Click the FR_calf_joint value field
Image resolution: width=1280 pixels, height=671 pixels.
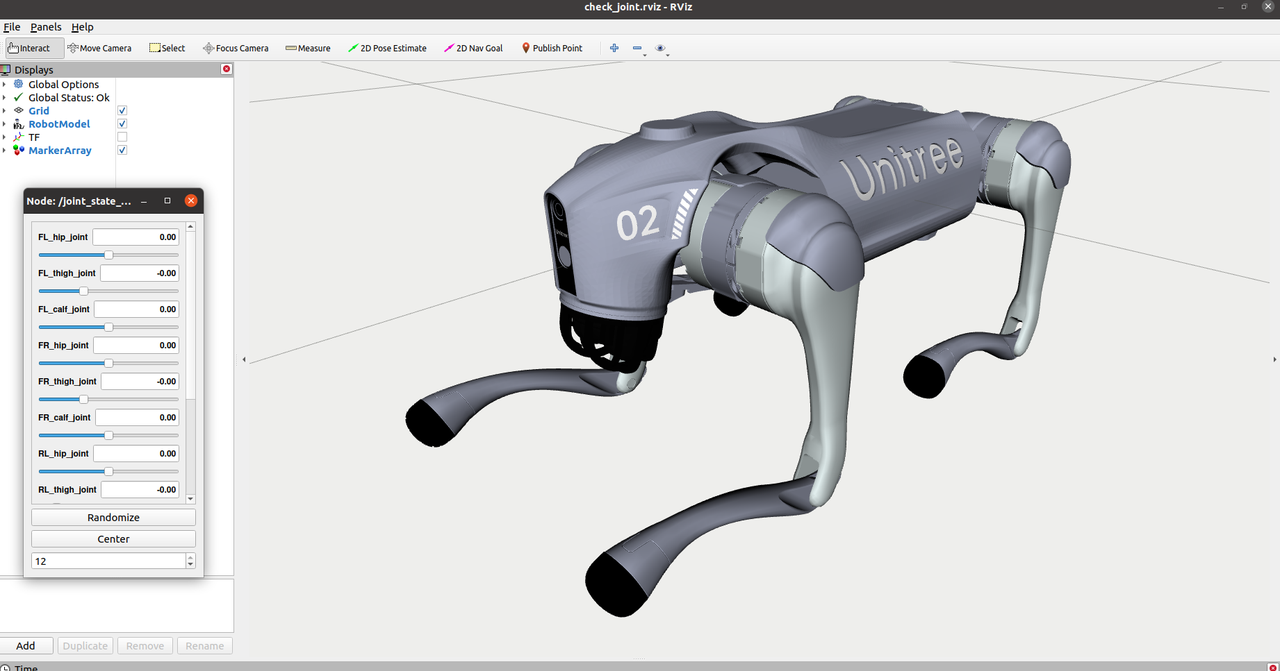[x=137, y=417]
